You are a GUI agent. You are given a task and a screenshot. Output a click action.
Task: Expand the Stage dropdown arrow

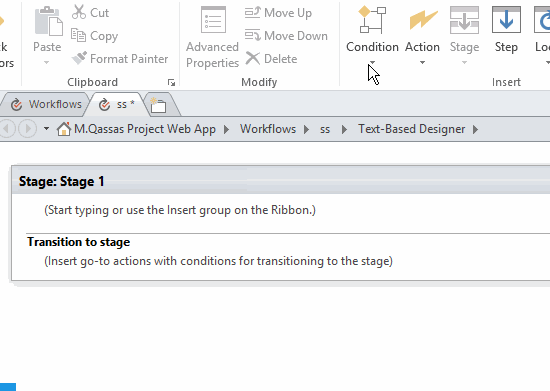[x=464, y=62]
